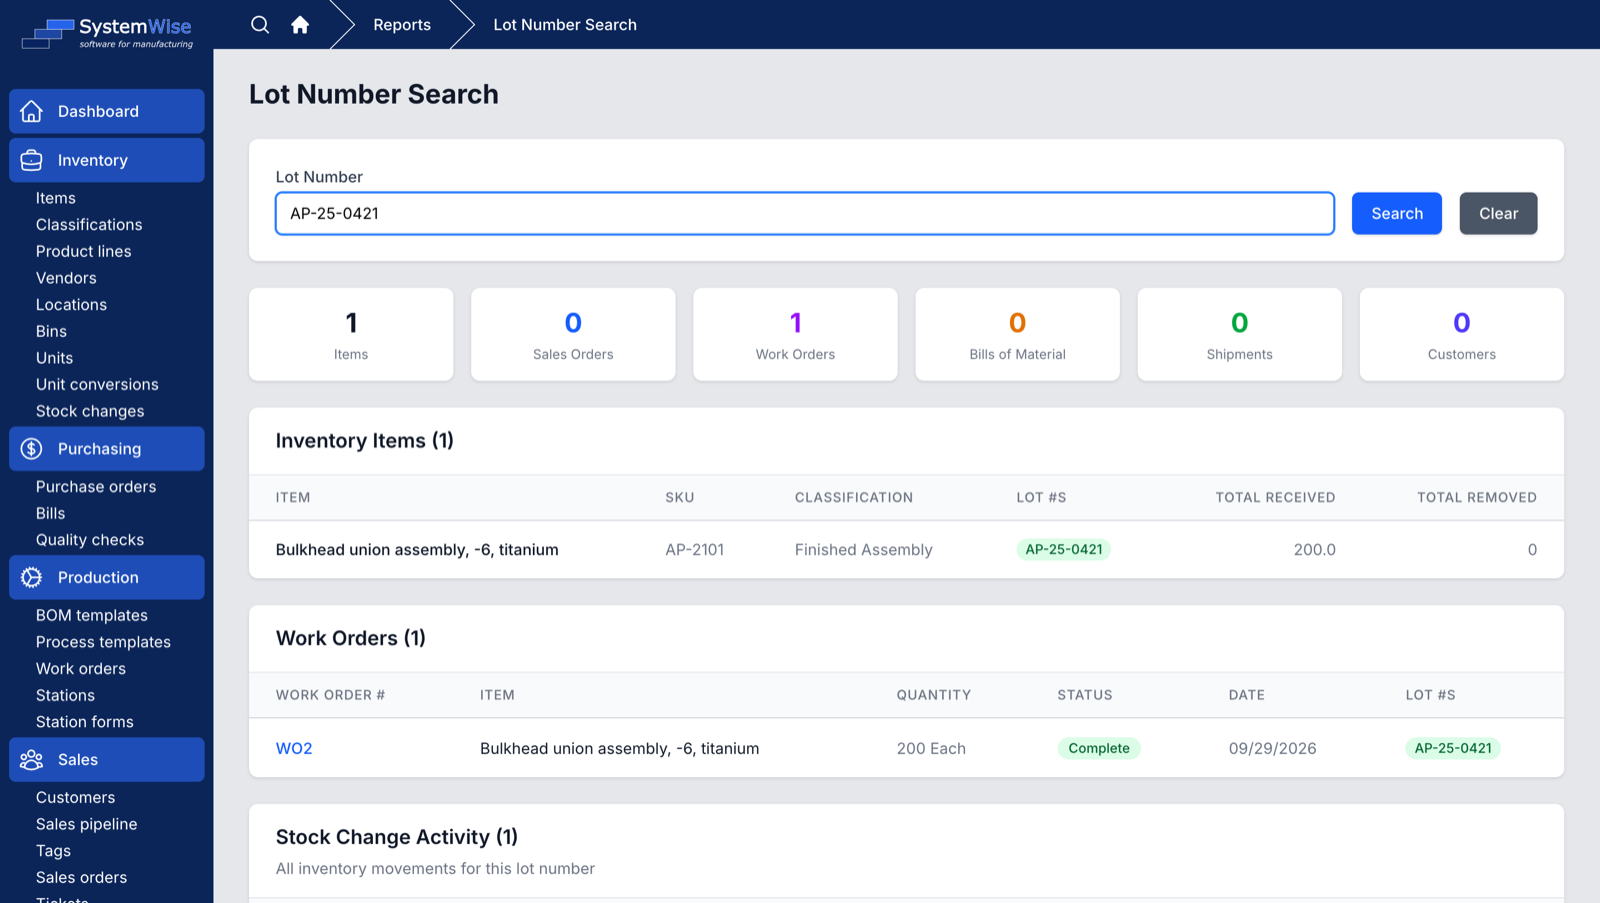Click the Work Orders count card
The width and height of the screenshot is (1600, 903).
(795, 334)
